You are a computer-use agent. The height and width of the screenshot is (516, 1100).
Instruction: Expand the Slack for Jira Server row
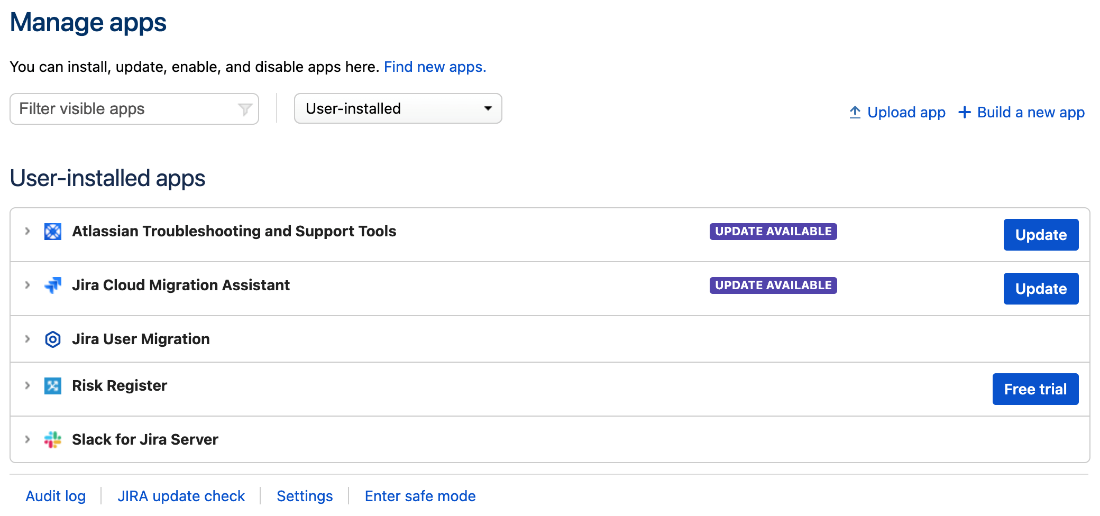click(27, 440)
